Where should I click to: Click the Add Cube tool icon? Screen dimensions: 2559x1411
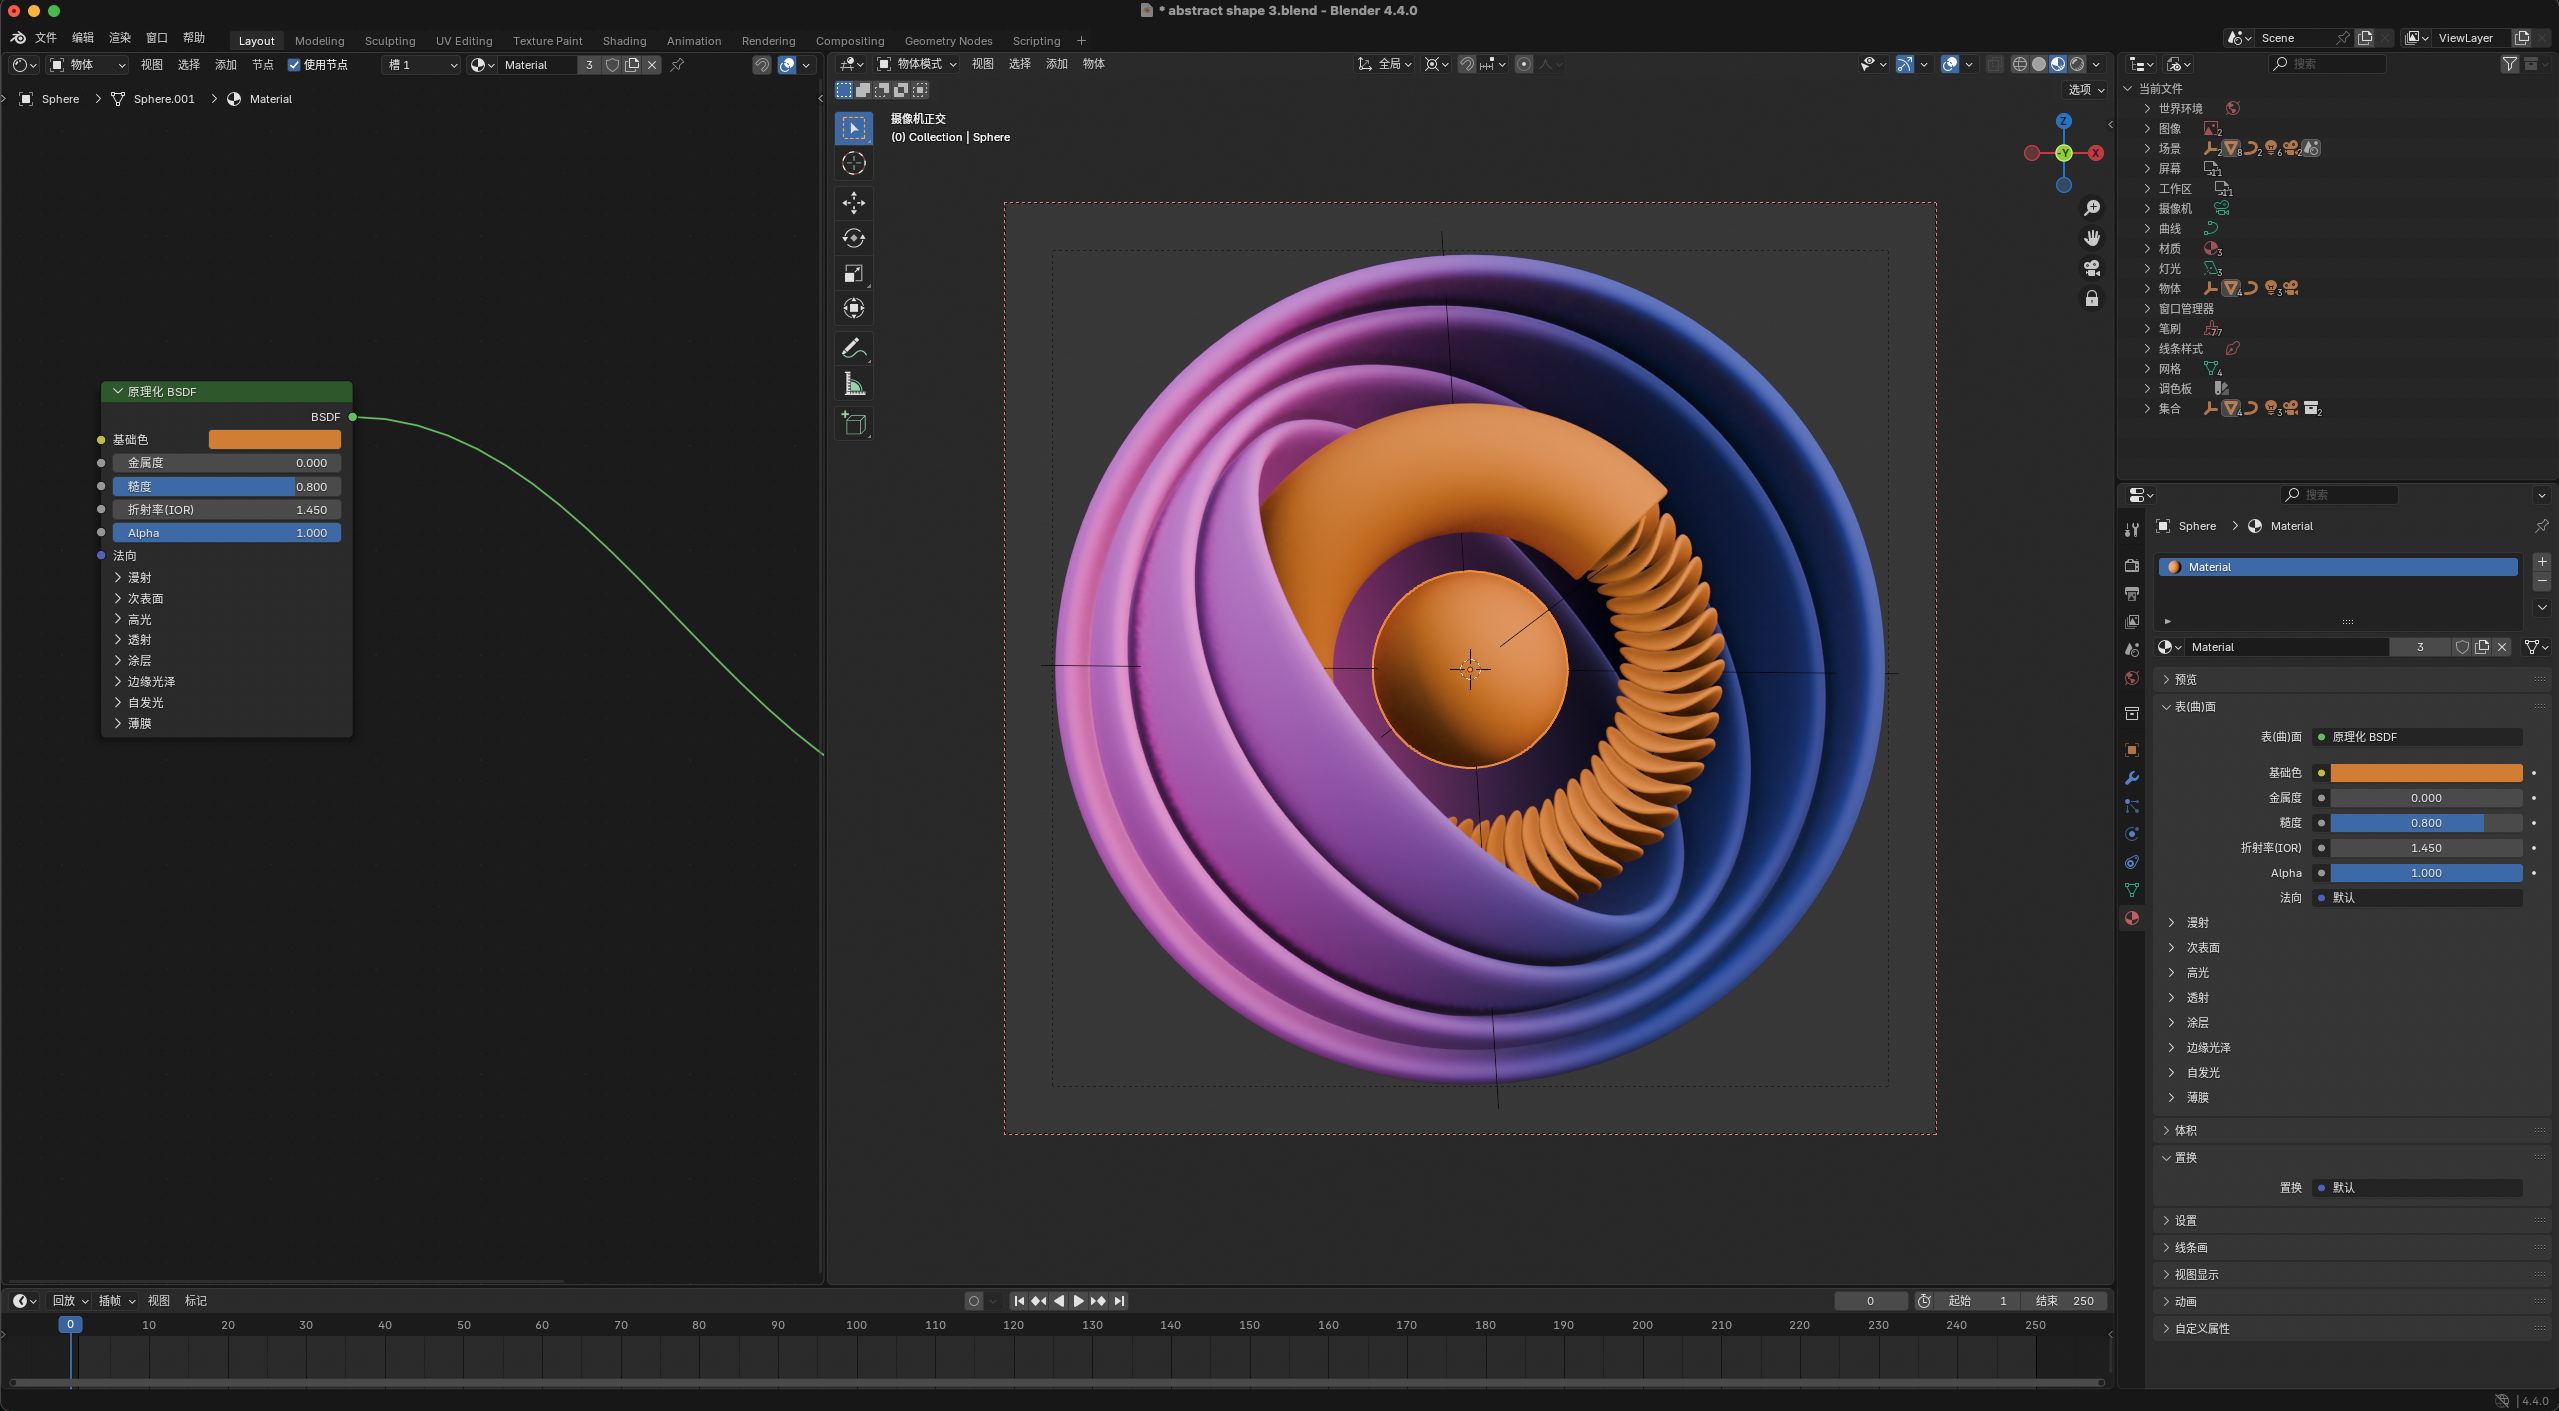(853, 423)
